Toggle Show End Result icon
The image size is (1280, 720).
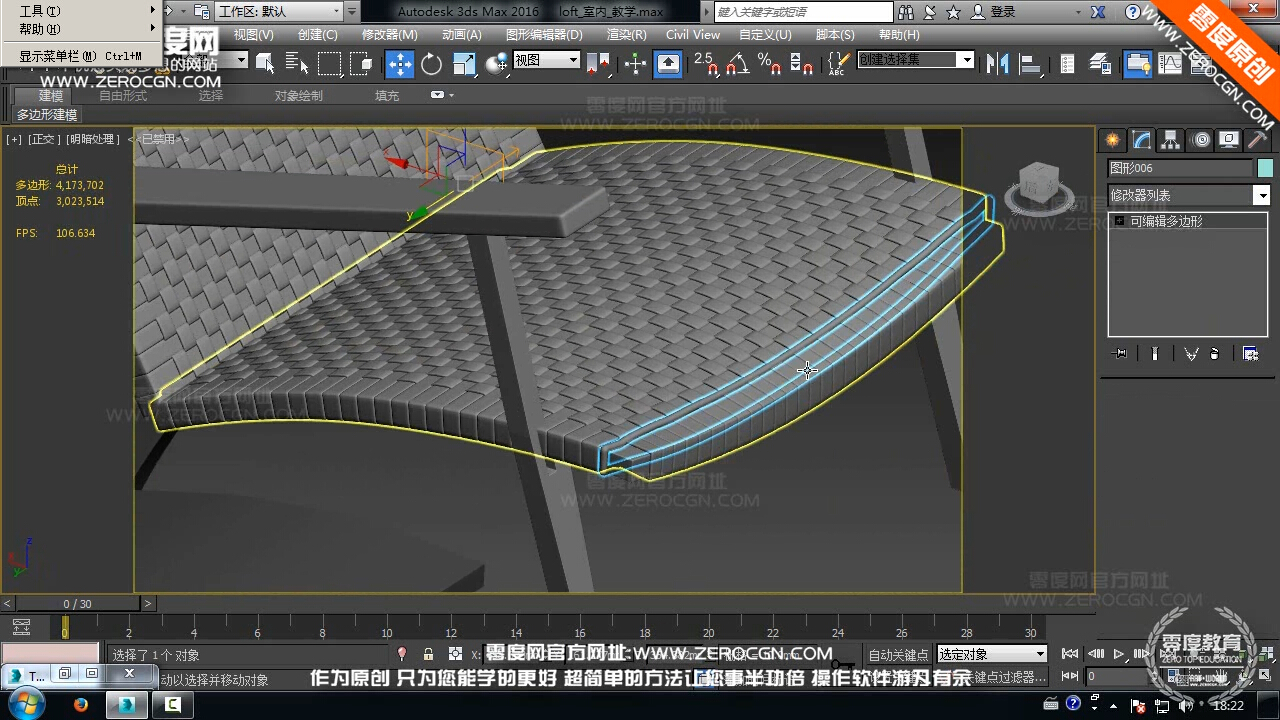1155,353
